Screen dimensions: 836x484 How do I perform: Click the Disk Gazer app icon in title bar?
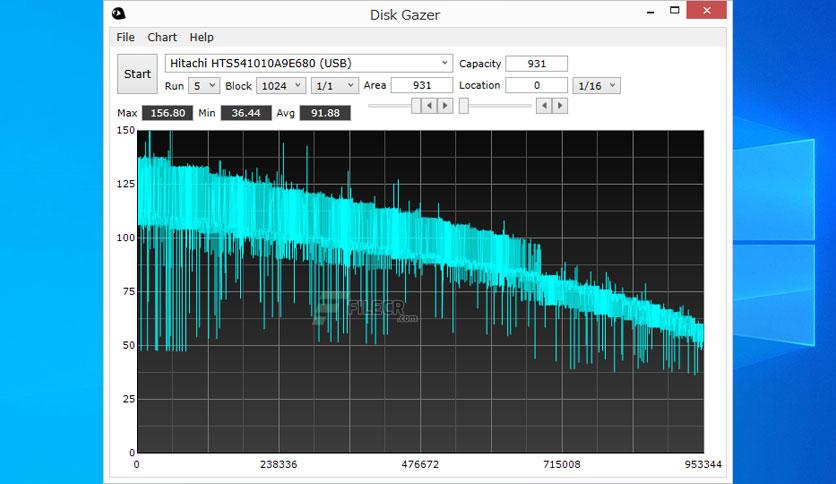pos(118,14)
